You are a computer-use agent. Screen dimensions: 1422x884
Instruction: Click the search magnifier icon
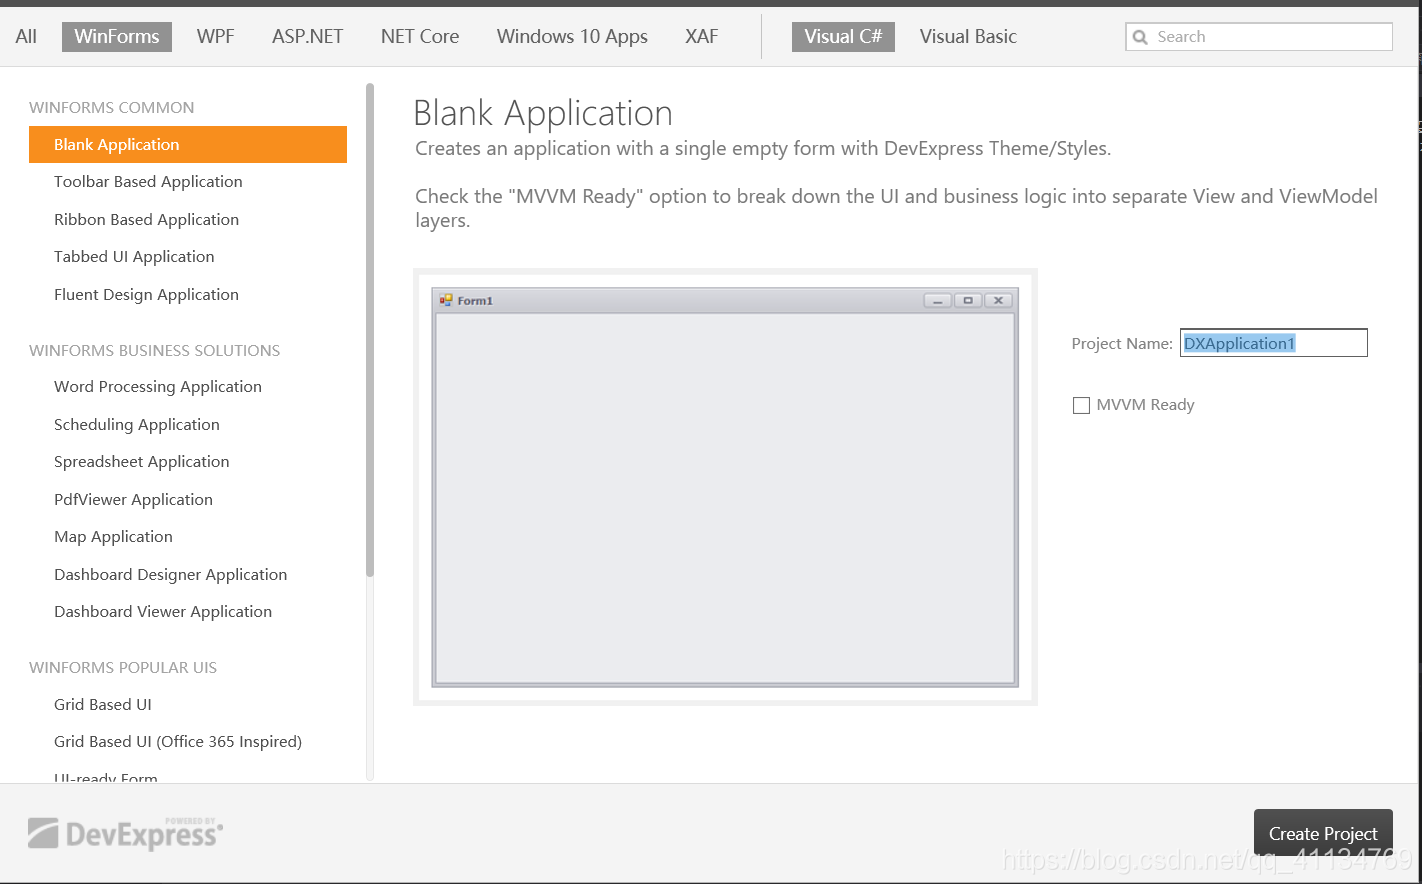point(1140,37)
